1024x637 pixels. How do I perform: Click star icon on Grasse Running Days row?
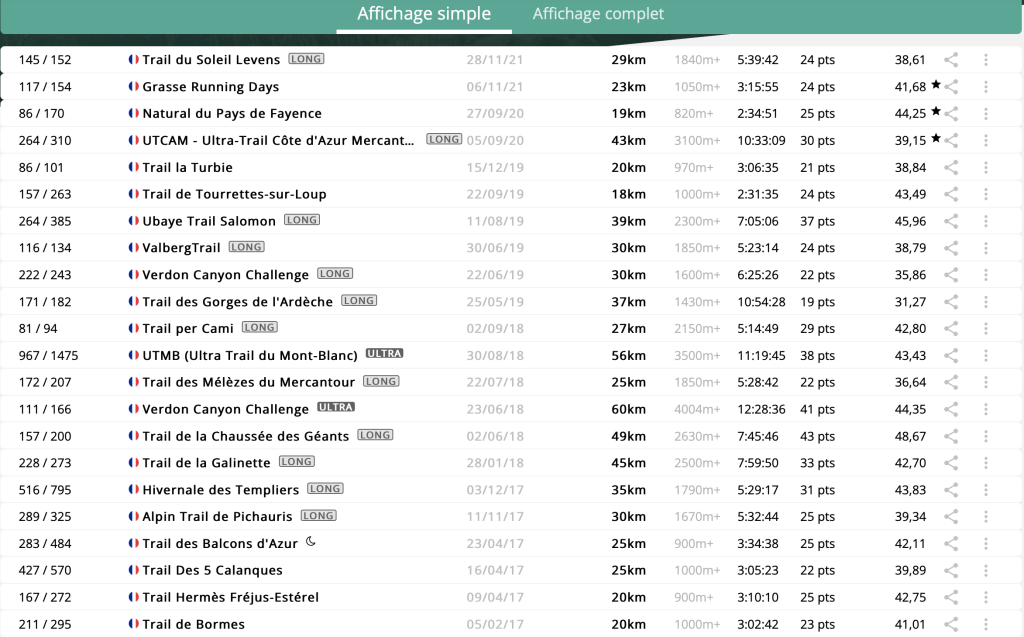936,86
